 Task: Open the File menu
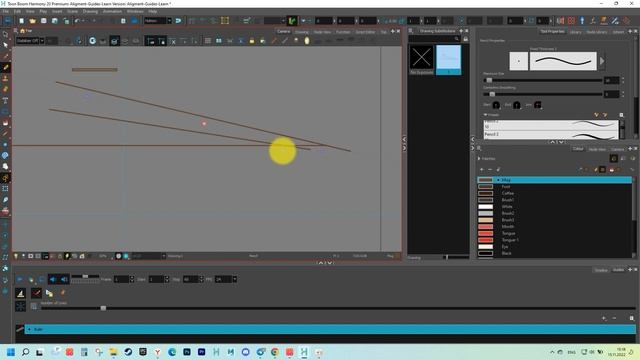pyautogui.click(x=6, y=11)
